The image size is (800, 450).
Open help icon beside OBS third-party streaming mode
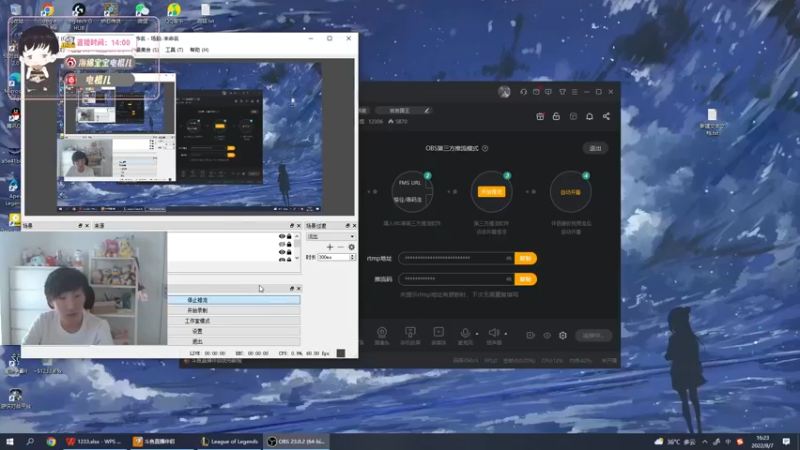(485, 148)
